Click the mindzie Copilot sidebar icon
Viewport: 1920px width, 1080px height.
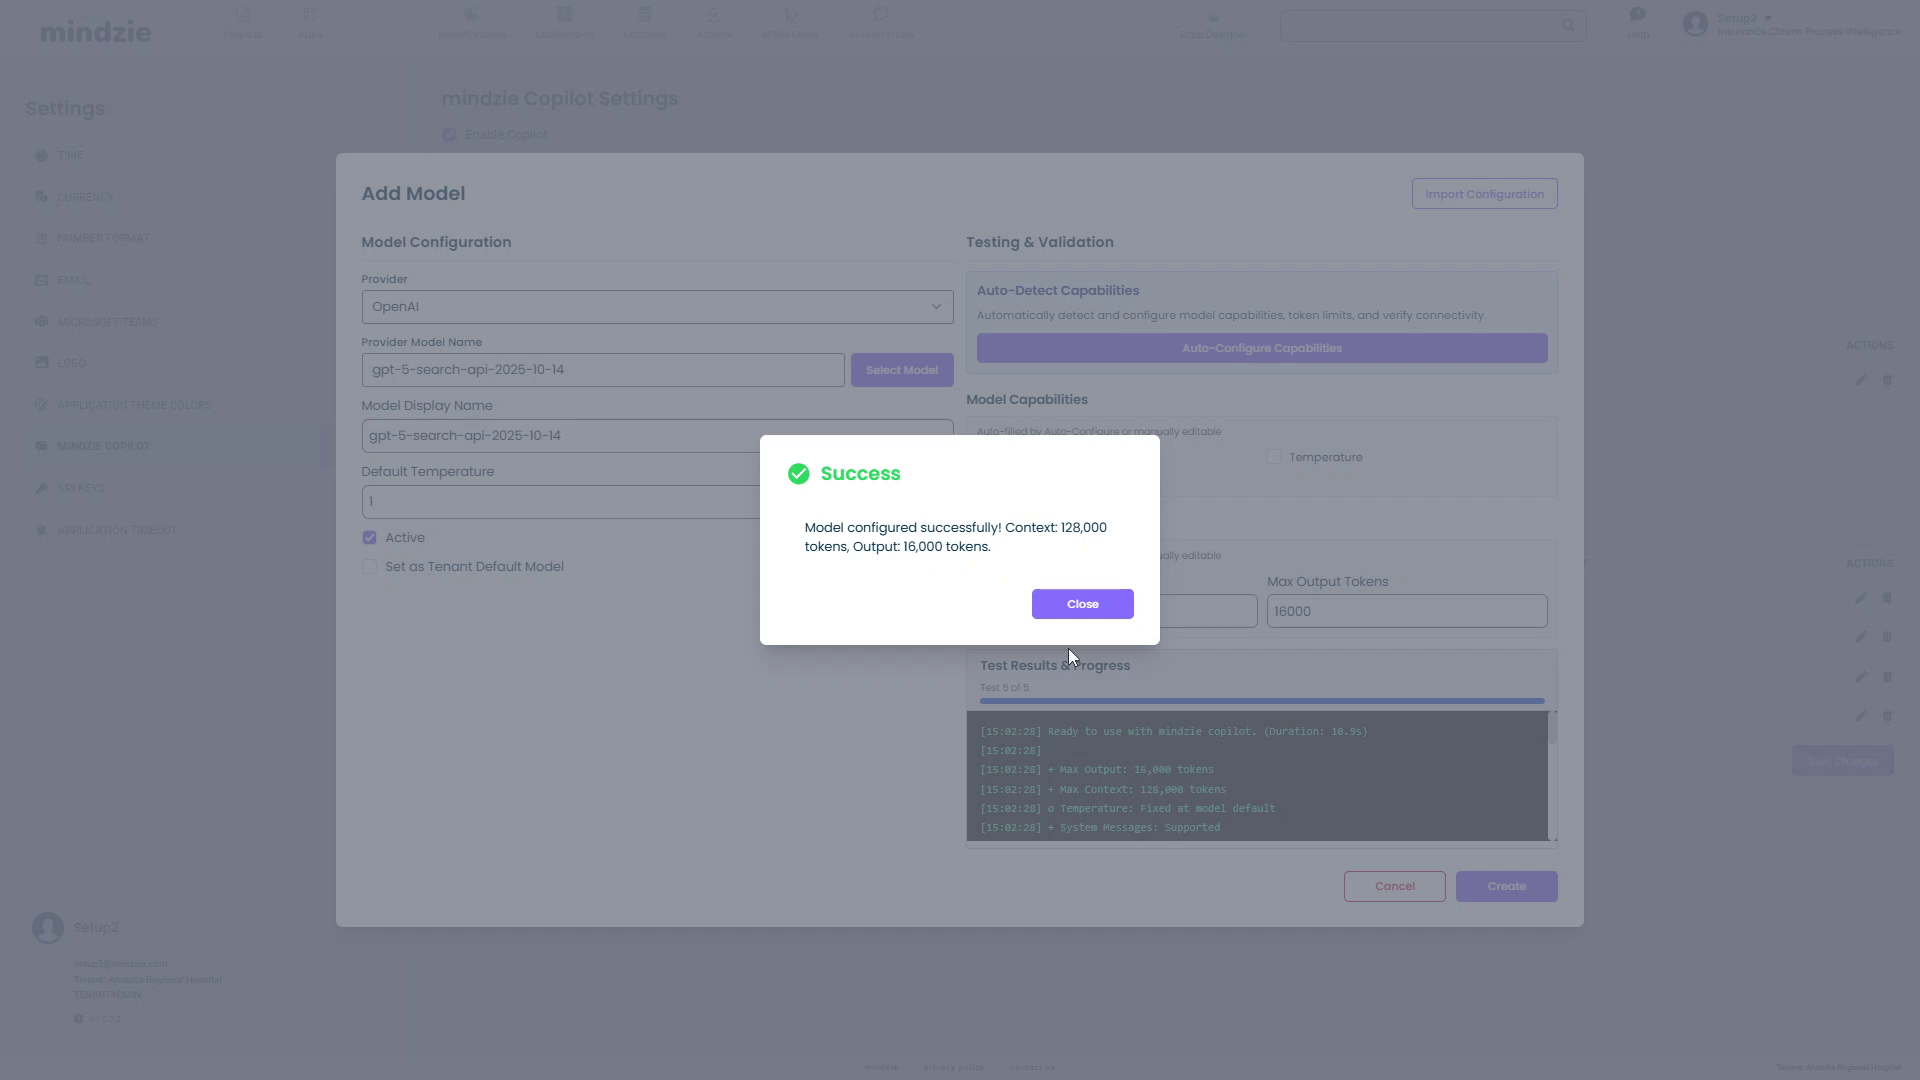coord(41,446)
